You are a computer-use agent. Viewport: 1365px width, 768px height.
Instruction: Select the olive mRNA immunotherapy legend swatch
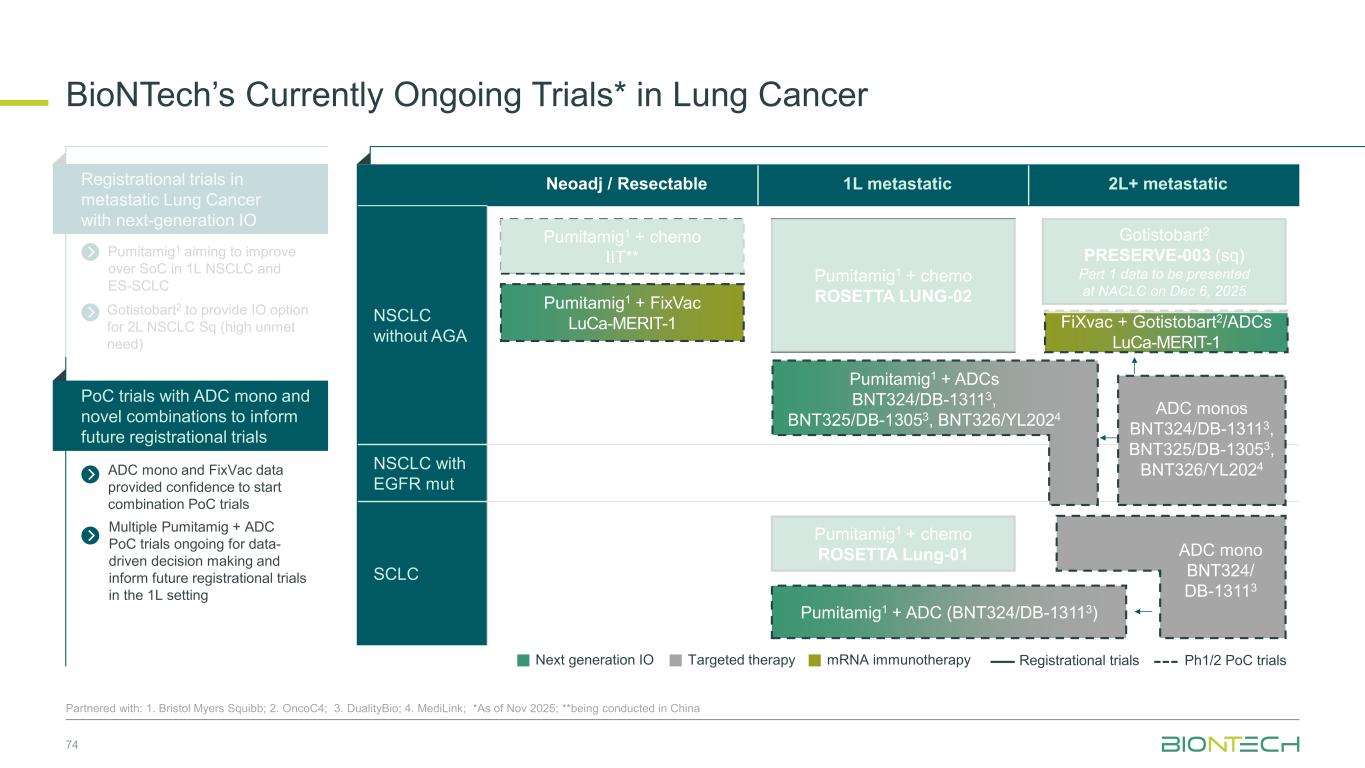tap(816, 660)
